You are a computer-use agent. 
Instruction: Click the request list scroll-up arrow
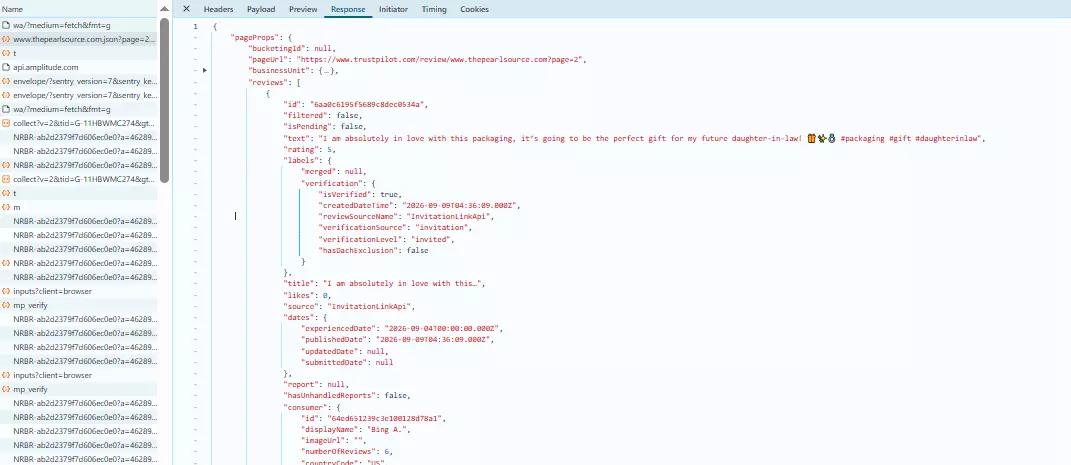pos(164,10)
